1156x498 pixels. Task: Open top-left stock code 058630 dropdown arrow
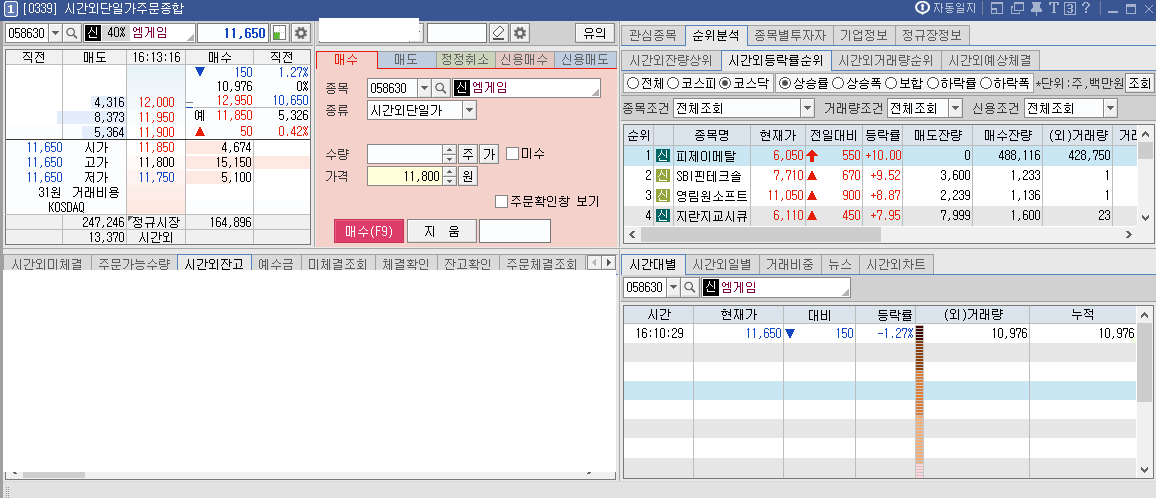(x=55, y=33)
